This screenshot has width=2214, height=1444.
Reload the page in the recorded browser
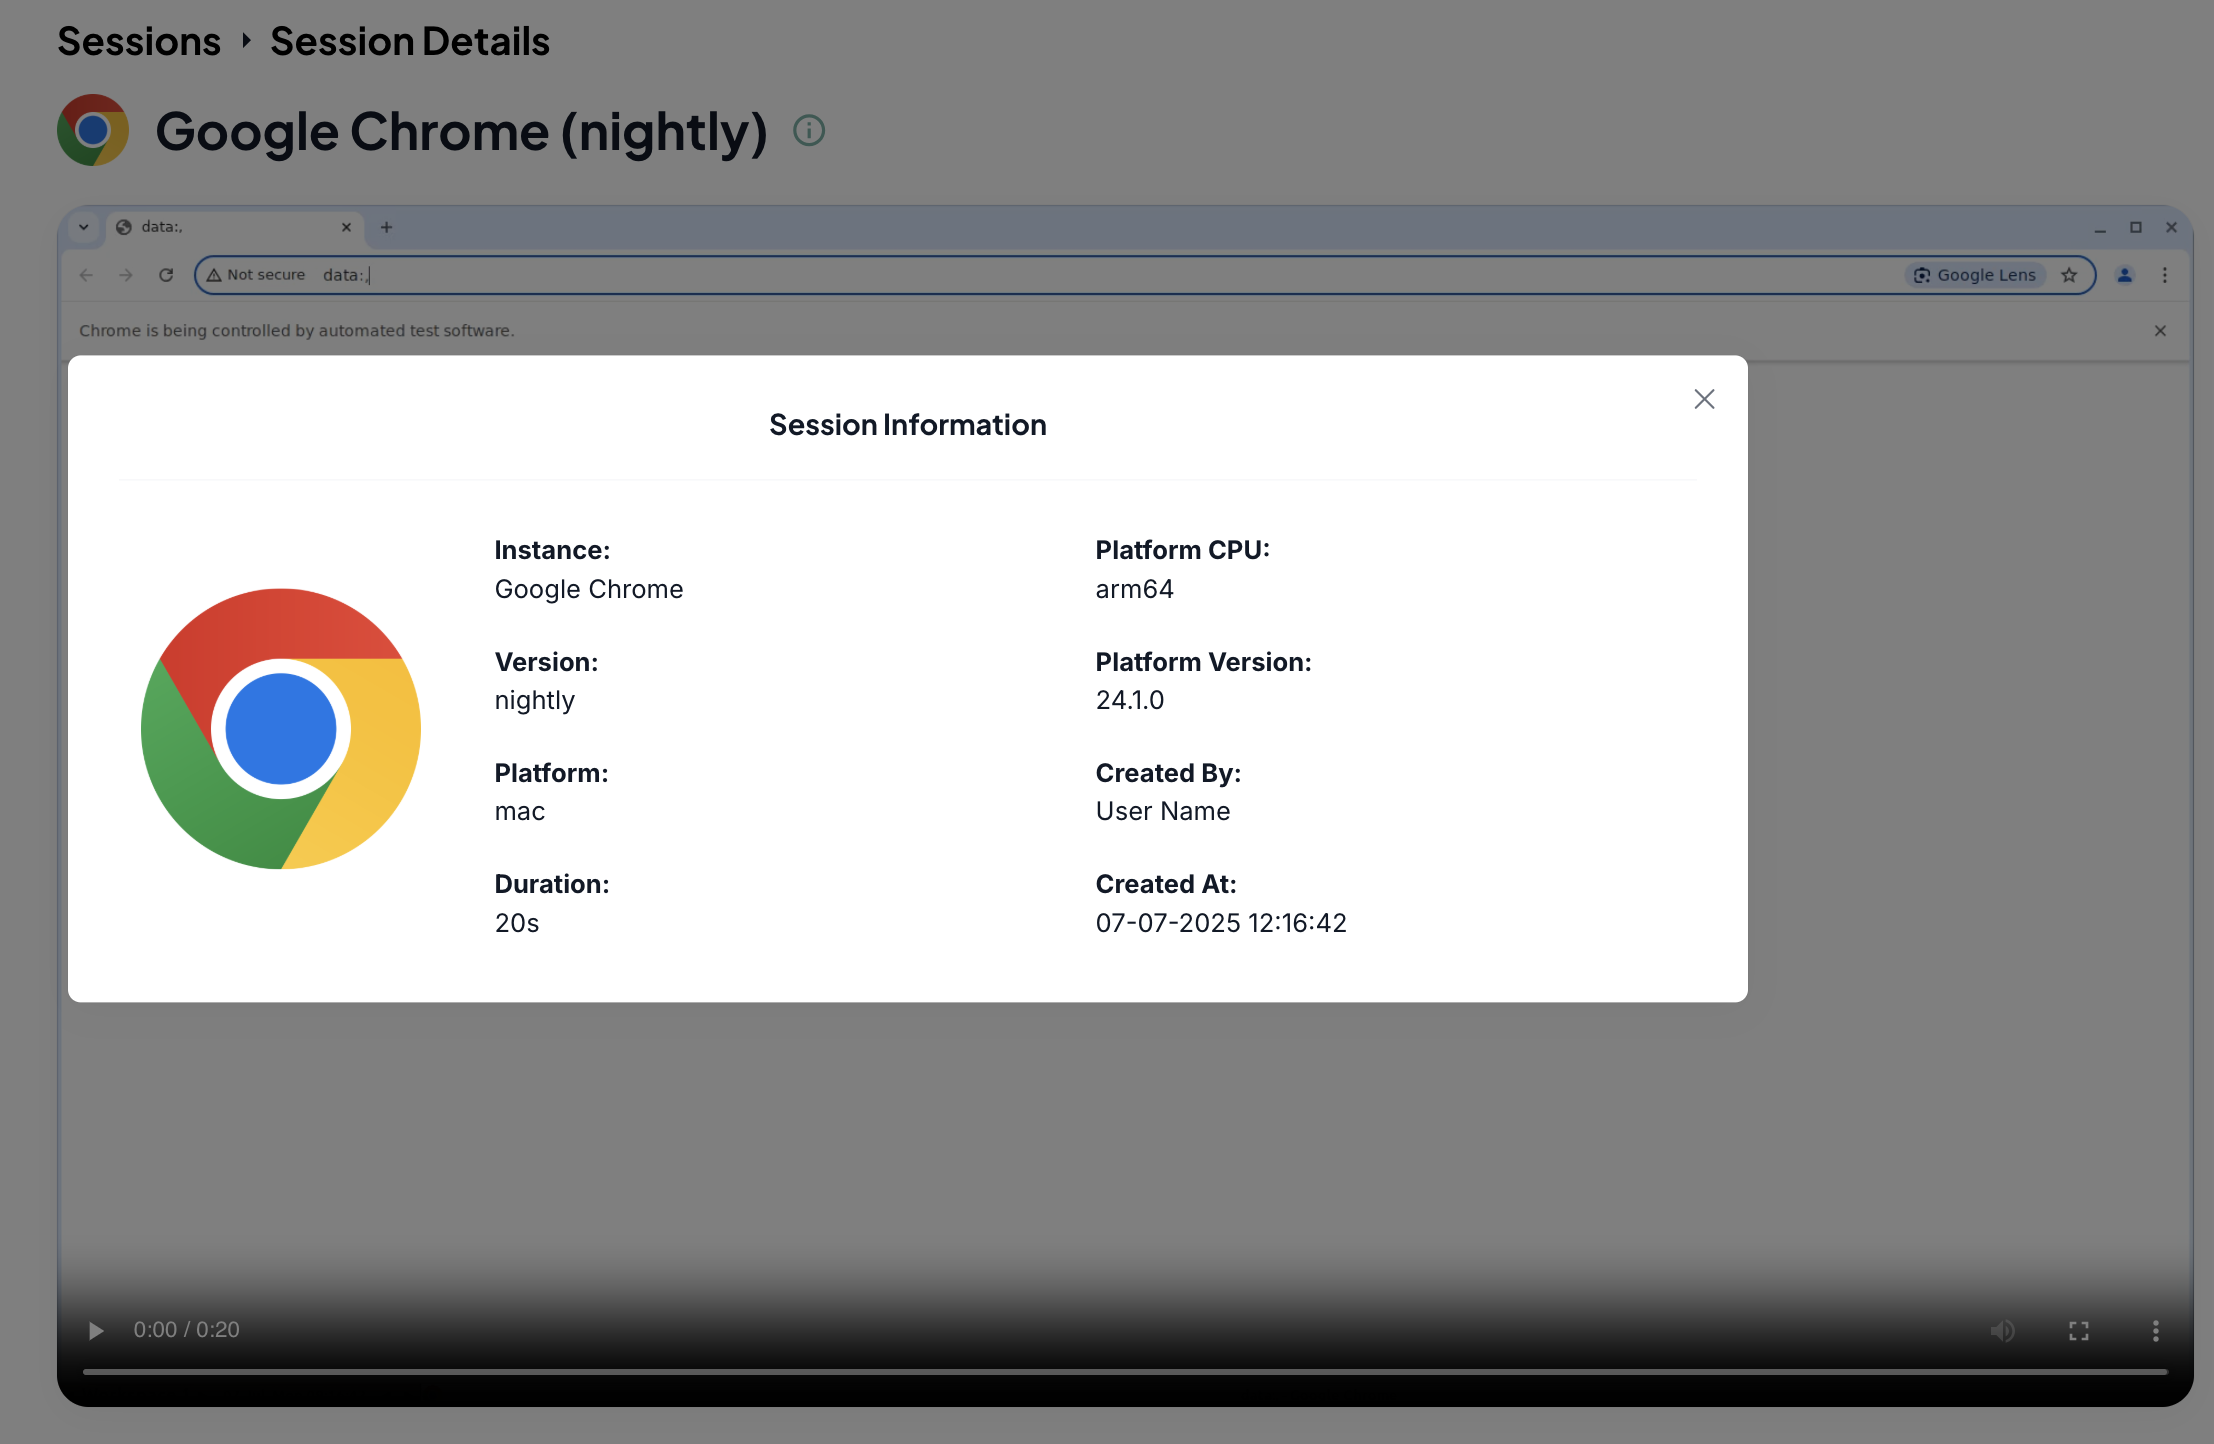[x=166, y=275]
